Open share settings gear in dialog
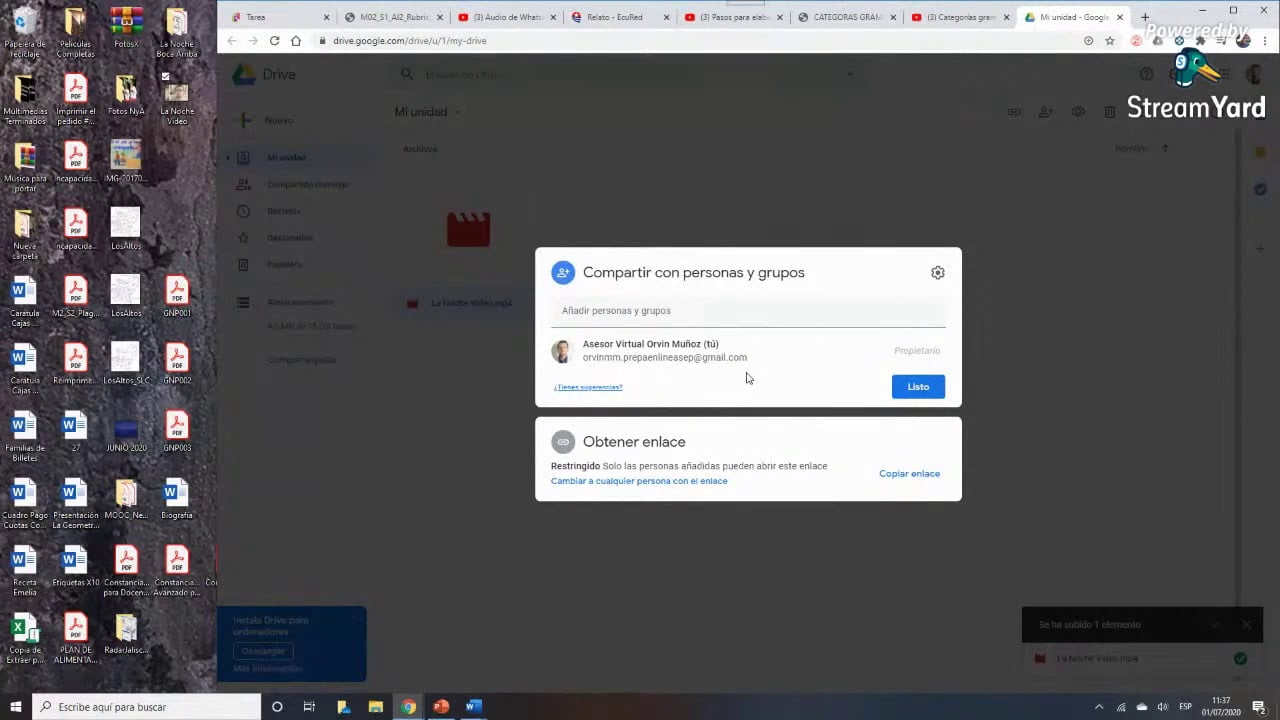The height and width of the screenshot is (720, 1280). [x=937, y=272]
